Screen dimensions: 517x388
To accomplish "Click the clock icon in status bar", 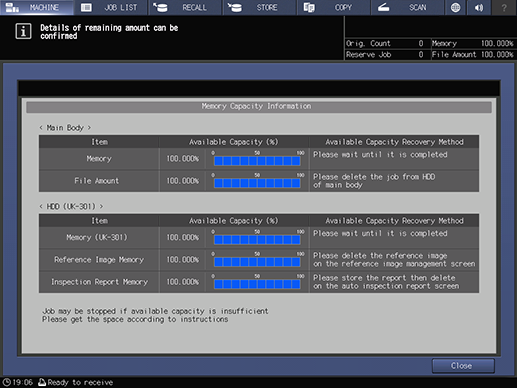I will 7,382.
